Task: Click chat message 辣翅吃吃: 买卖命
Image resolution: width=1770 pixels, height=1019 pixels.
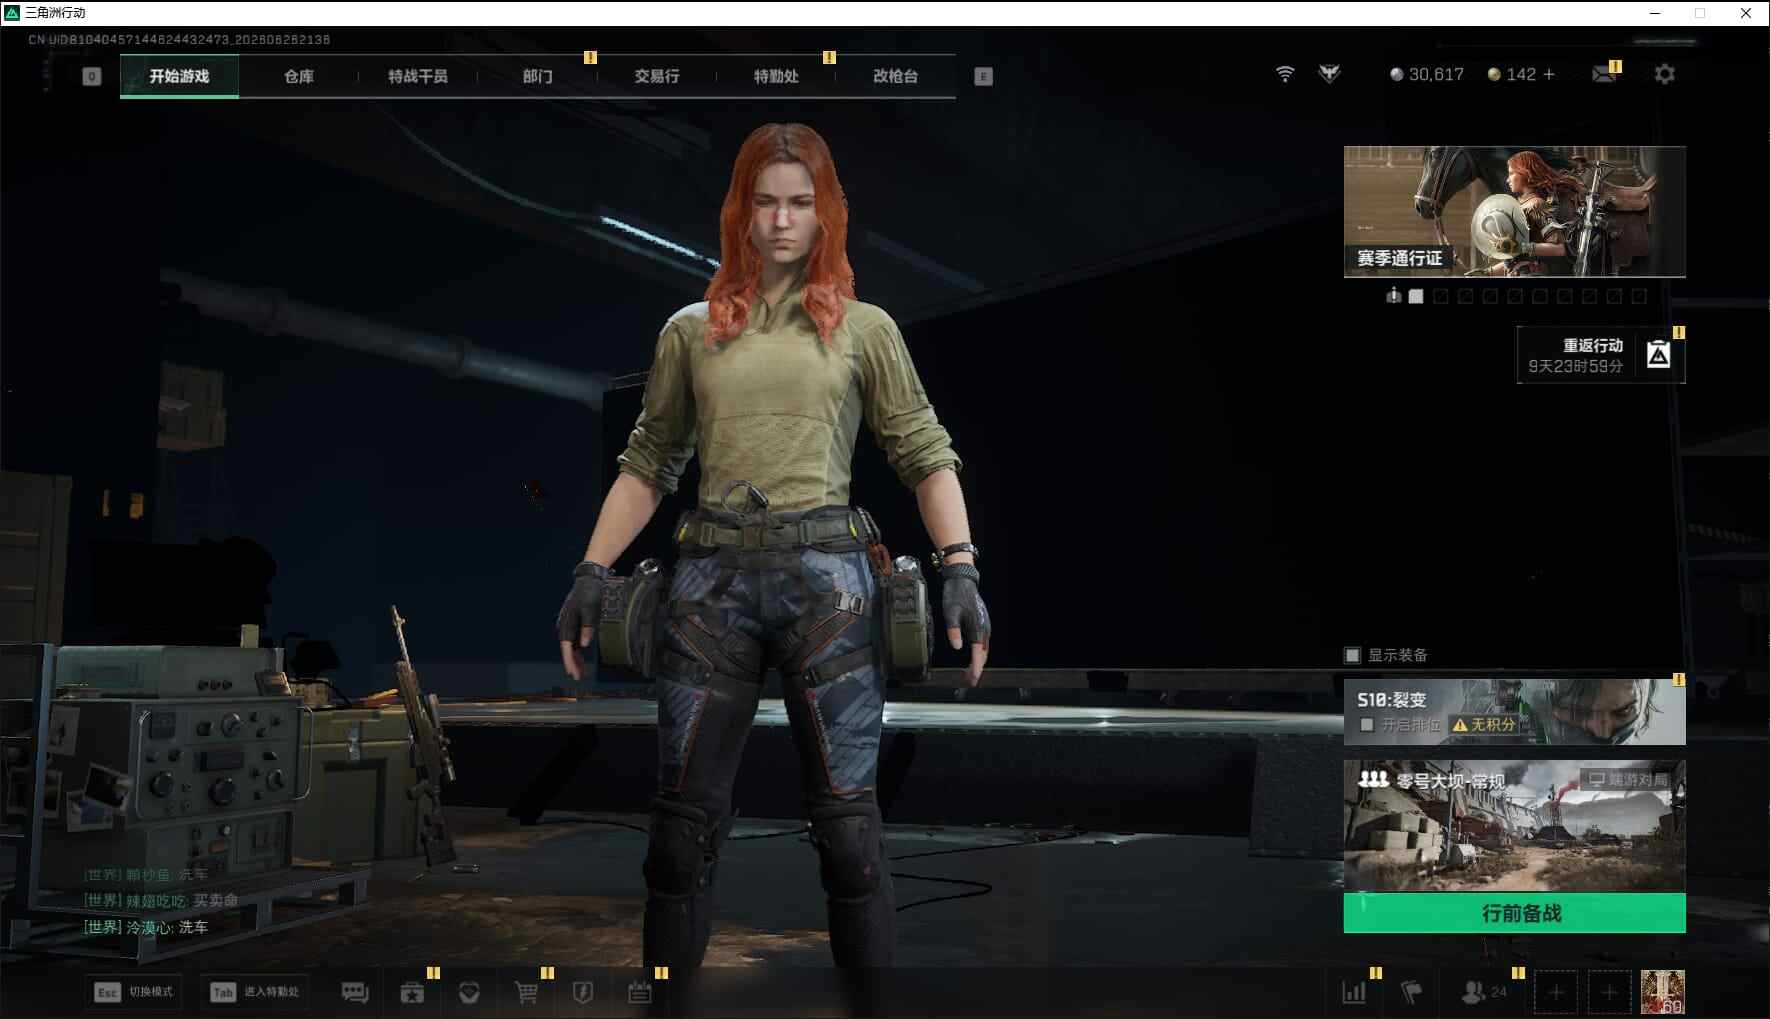Action: coord(161,901)
